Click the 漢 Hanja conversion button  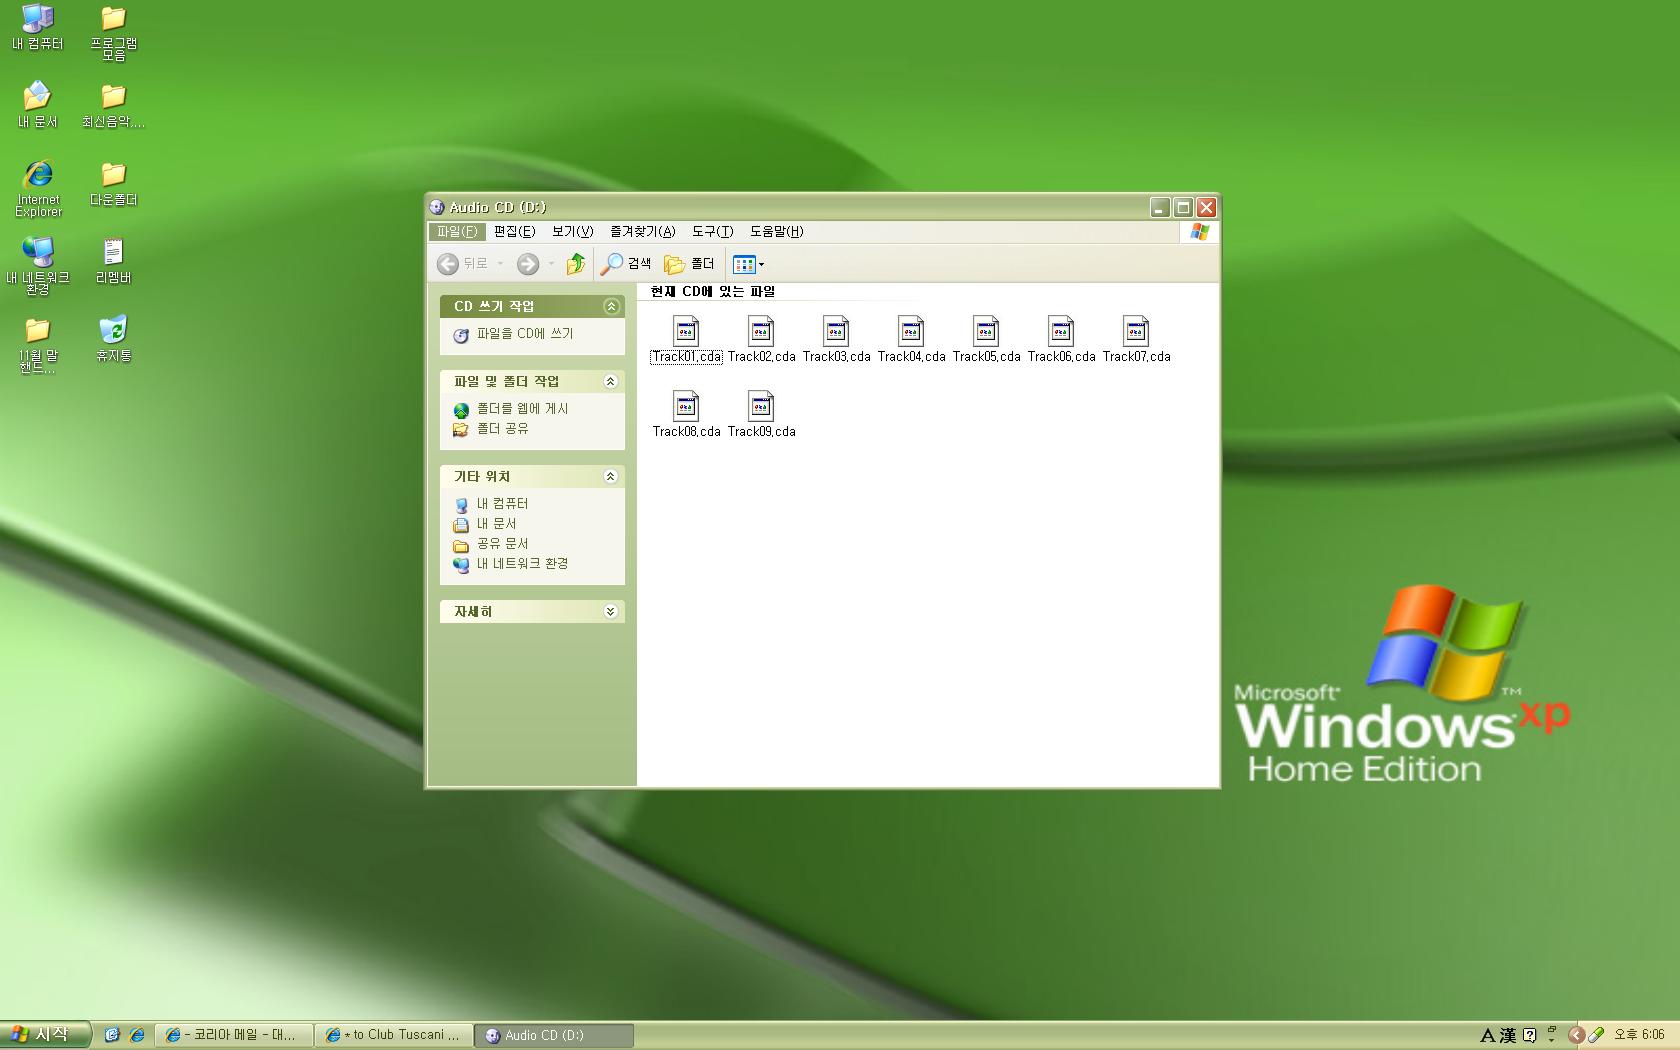point(1508,1035)
